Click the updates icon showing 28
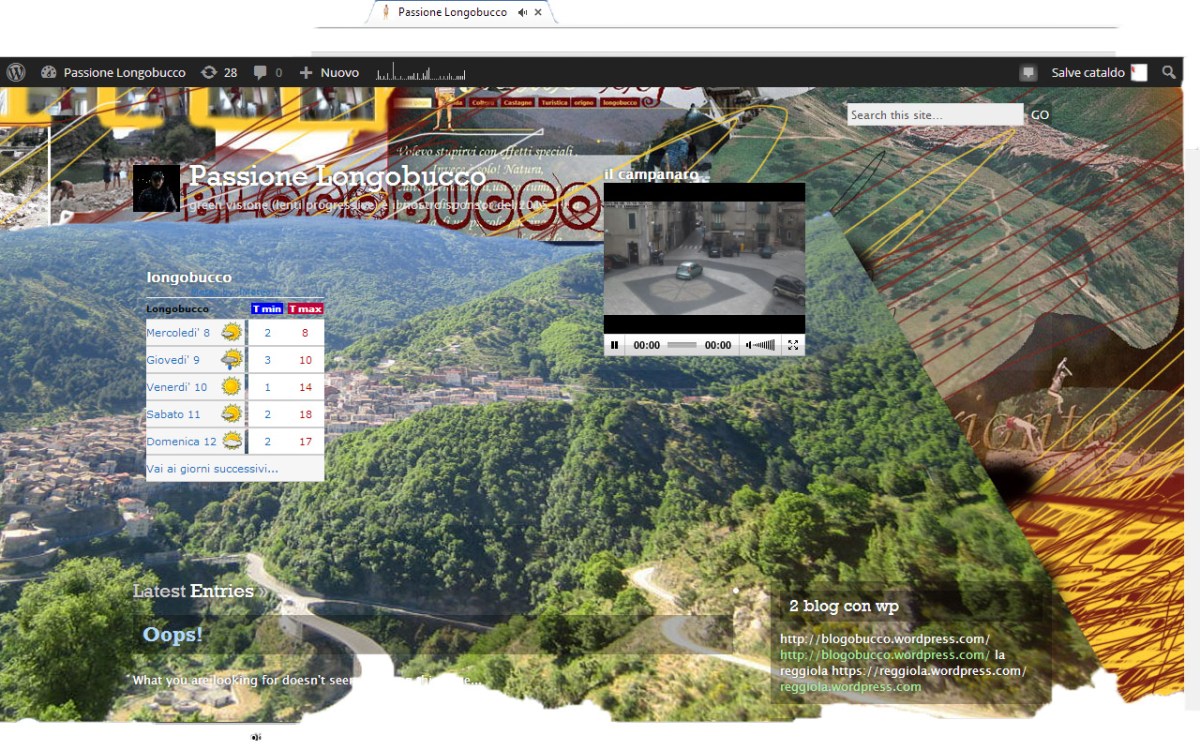1200x750 pixels. (219, 72)
